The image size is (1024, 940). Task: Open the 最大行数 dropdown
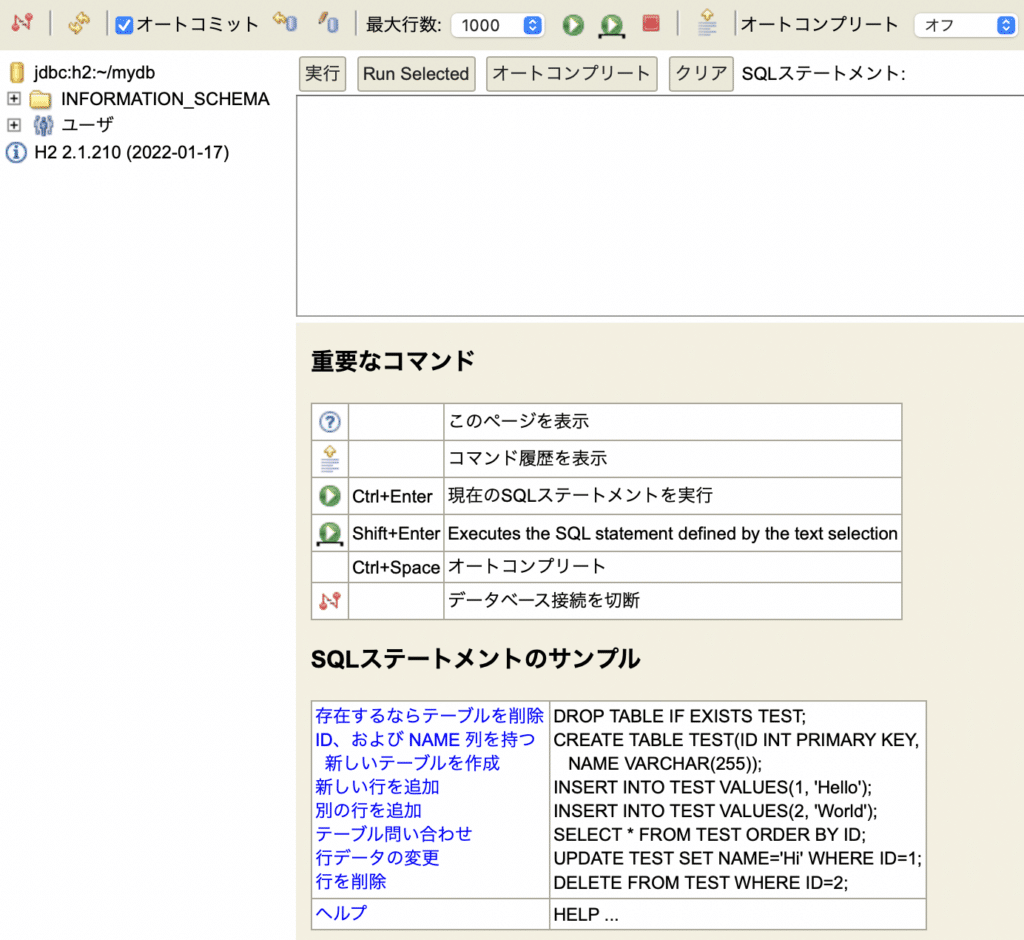[497, 23]
